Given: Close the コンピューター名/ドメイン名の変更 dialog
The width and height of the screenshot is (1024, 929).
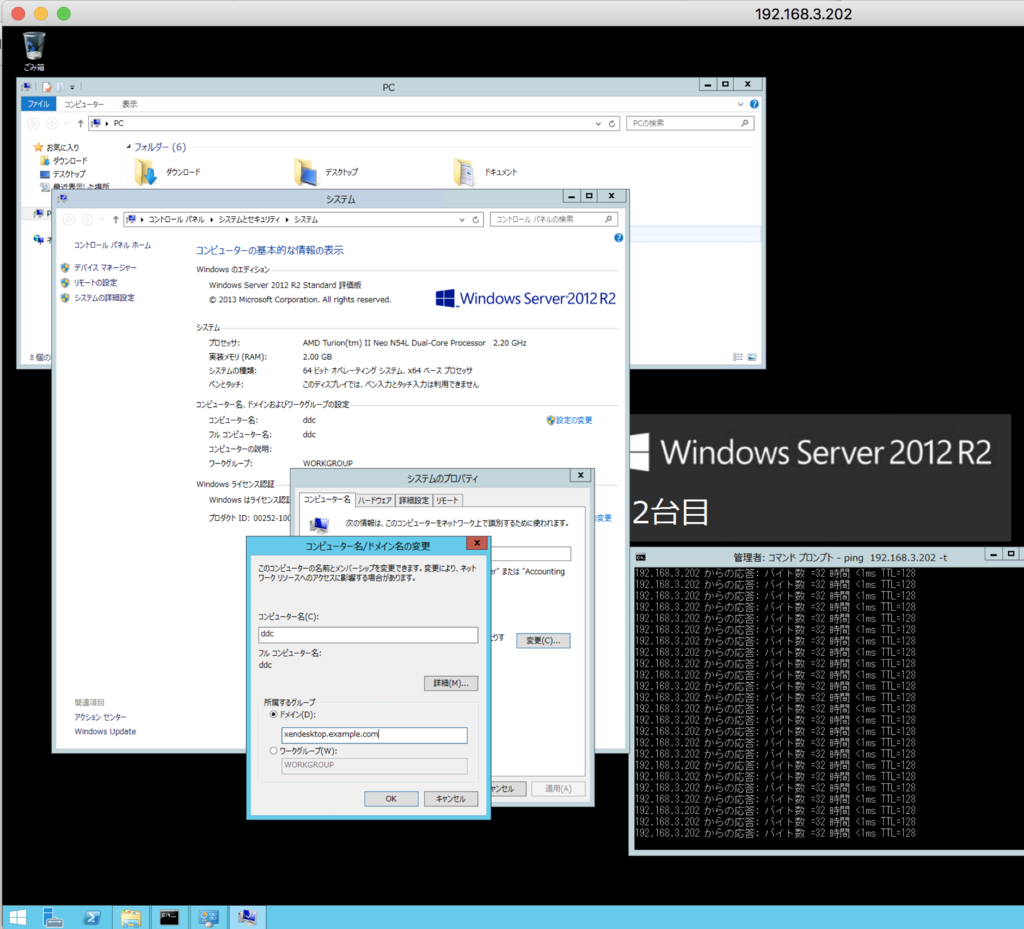Looking at the screenshot, I should pyautogui.click(x=477, y=543).
